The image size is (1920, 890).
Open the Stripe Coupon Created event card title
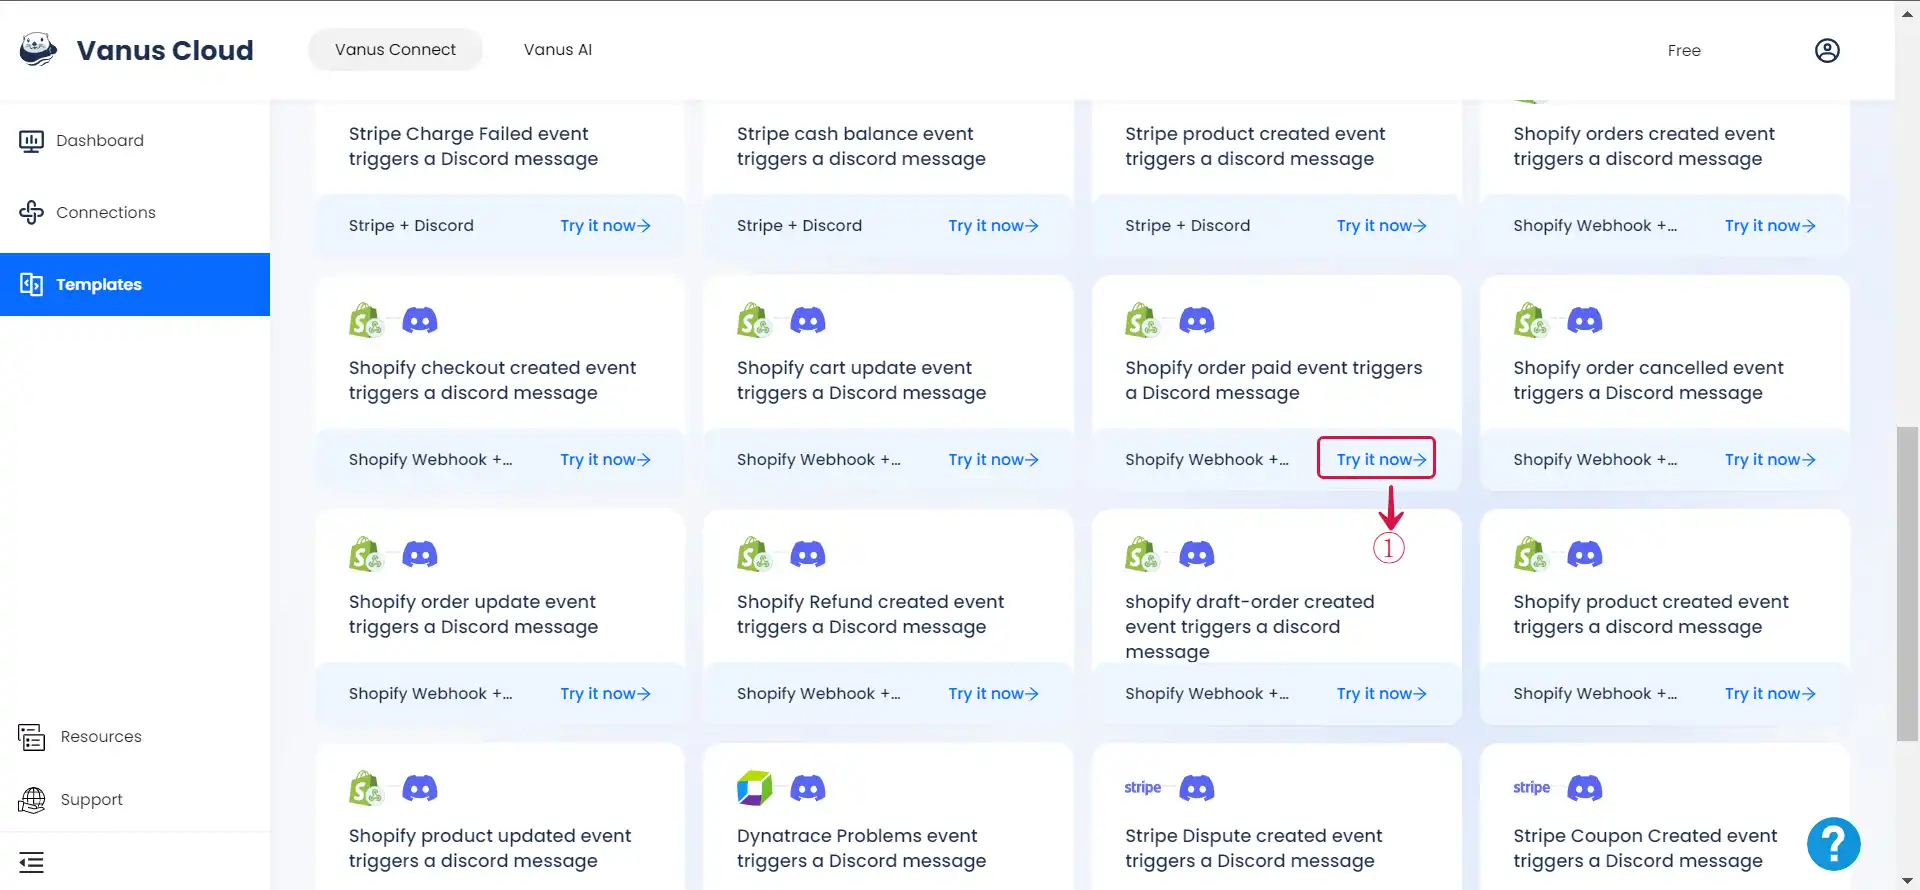pos(1645,848)
